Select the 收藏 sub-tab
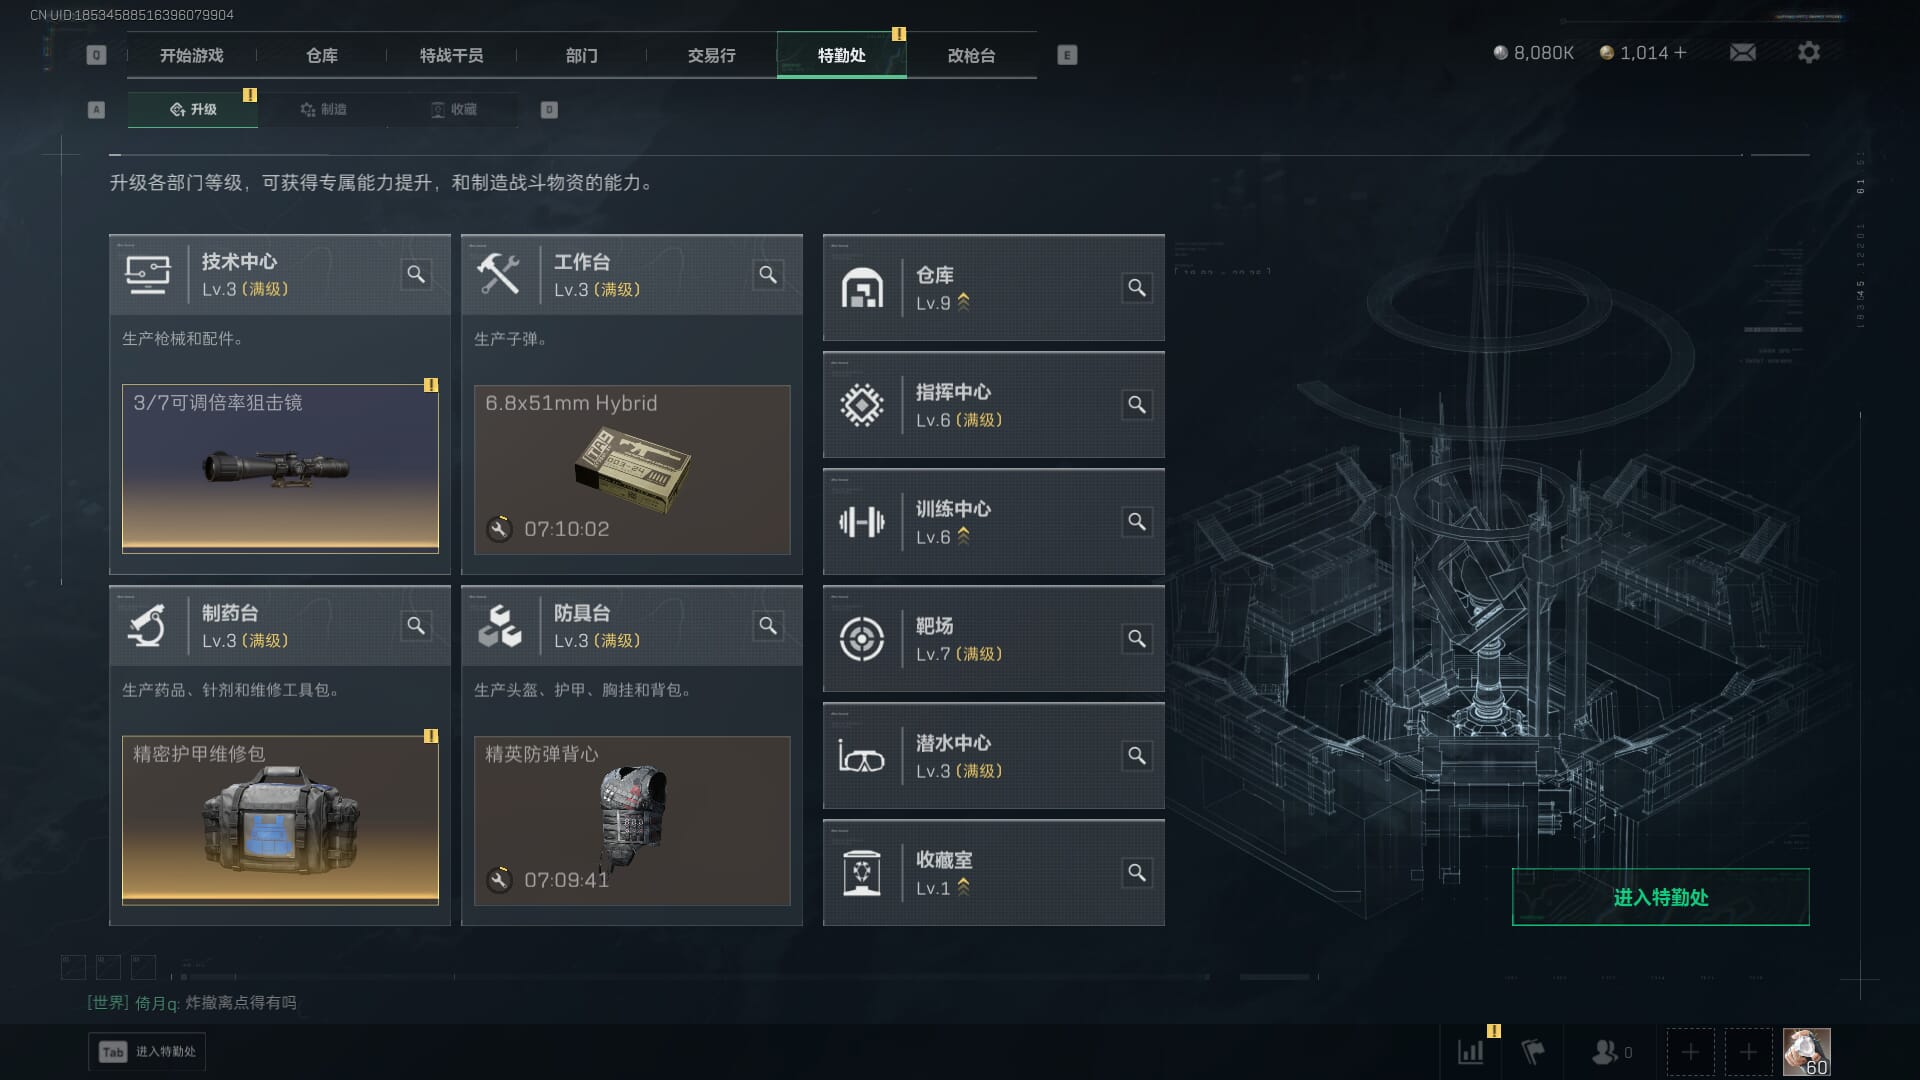The width and height of the screenshot is (1920, 1080). coord(454,109)
